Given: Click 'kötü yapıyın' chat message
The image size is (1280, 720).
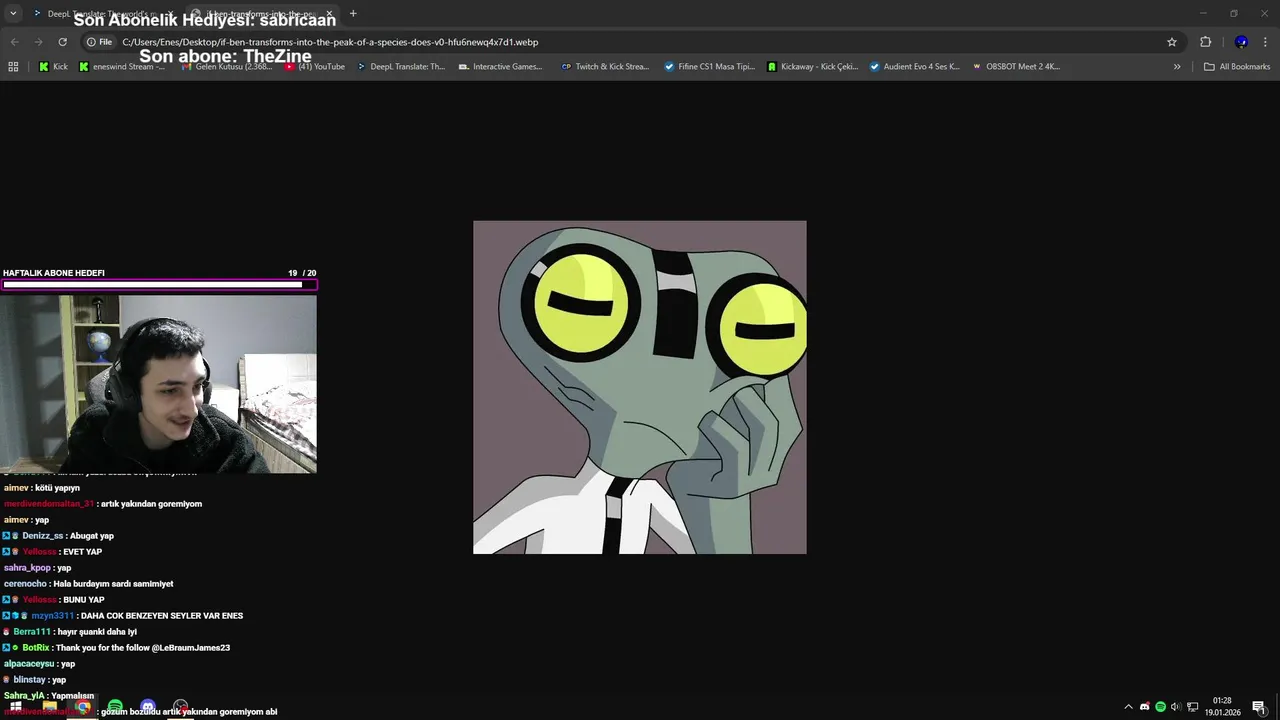Looking at the screenshot, I should click(x=57, y=488).
